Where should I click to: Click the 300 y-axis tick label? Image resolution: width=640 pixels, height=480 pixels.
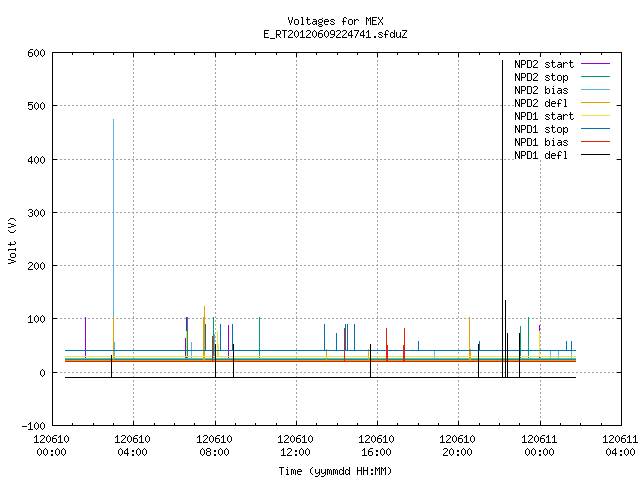[36, 213]
